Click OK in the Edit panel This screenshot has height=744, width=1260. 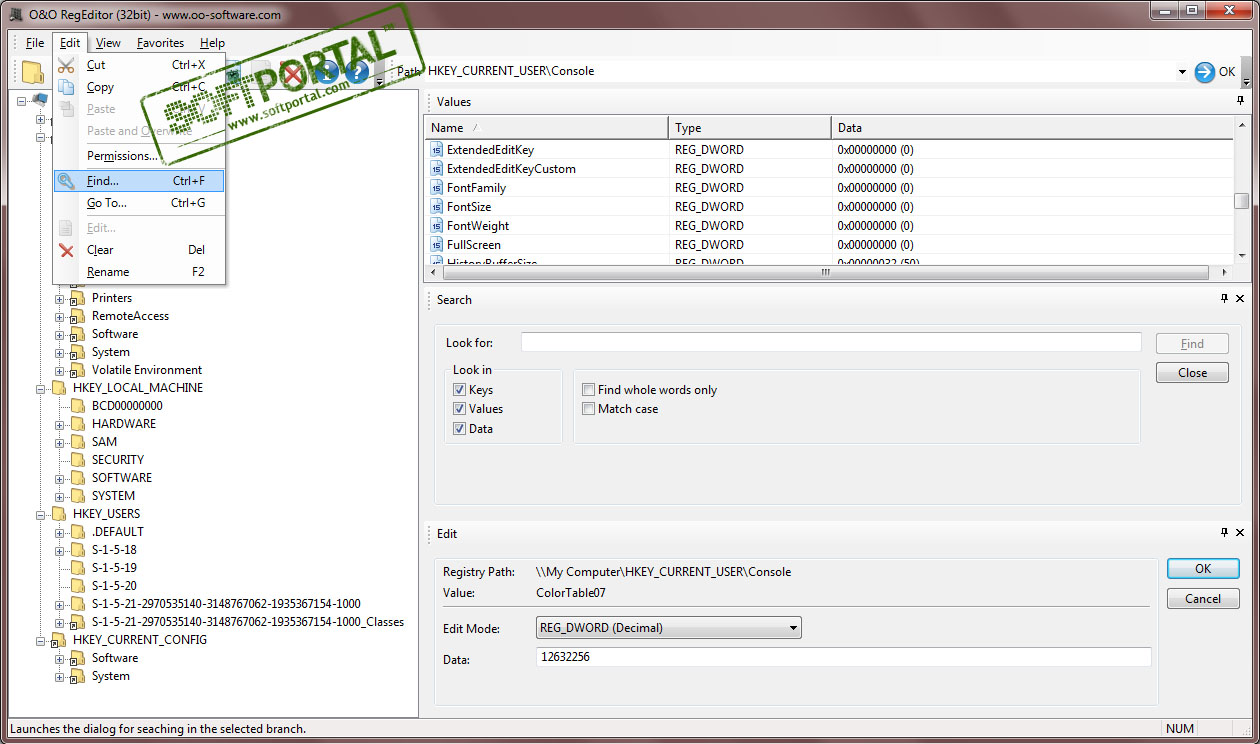1203,568
